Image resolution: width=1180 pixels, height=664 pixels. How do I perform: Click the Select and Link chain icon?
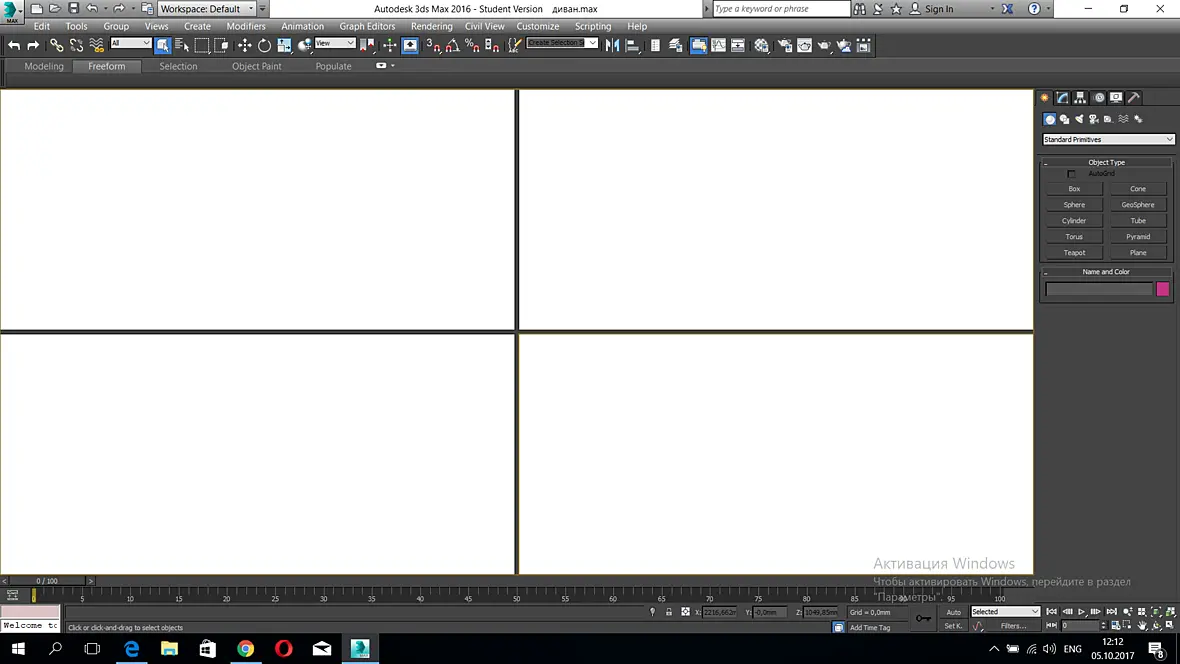pos(56,46)
